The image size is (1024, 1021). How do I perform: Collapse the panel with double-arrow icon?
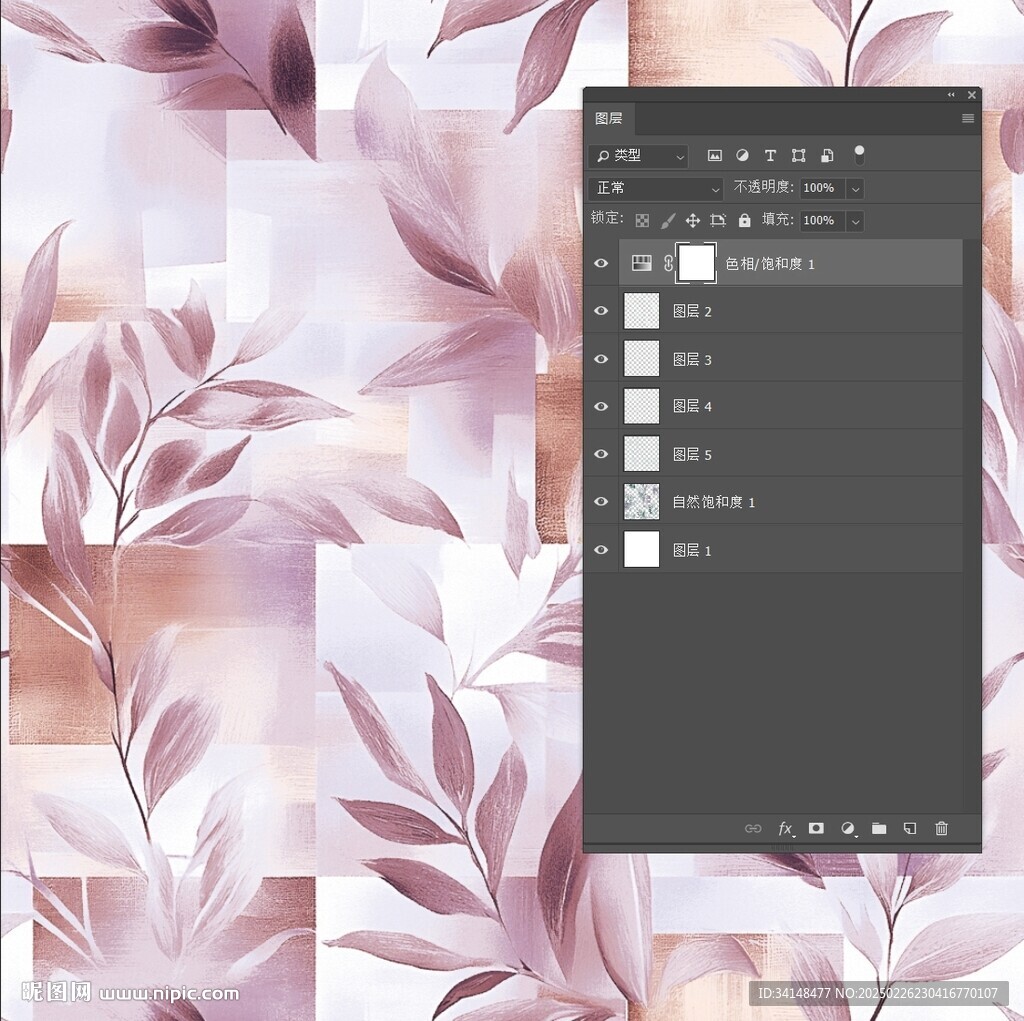point(951,95)
